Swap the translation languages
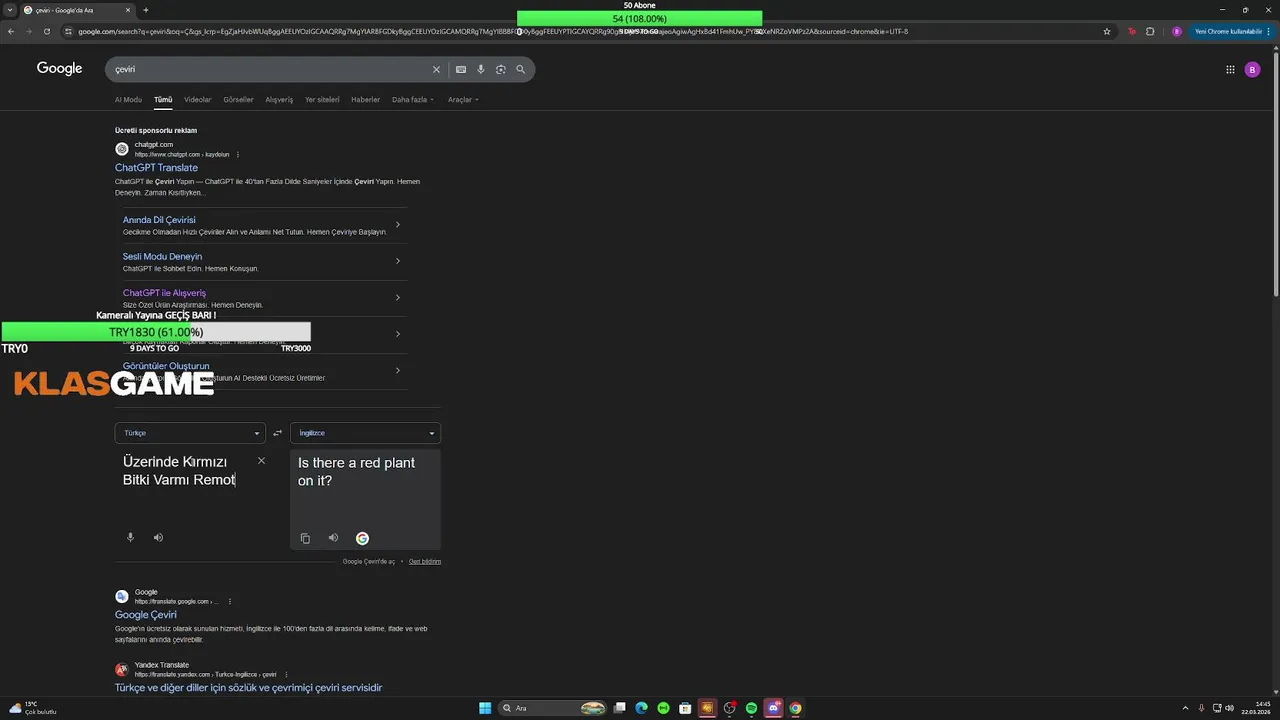Image resolution: width=1280 pixels, height=720 pixels. [278, 433]
